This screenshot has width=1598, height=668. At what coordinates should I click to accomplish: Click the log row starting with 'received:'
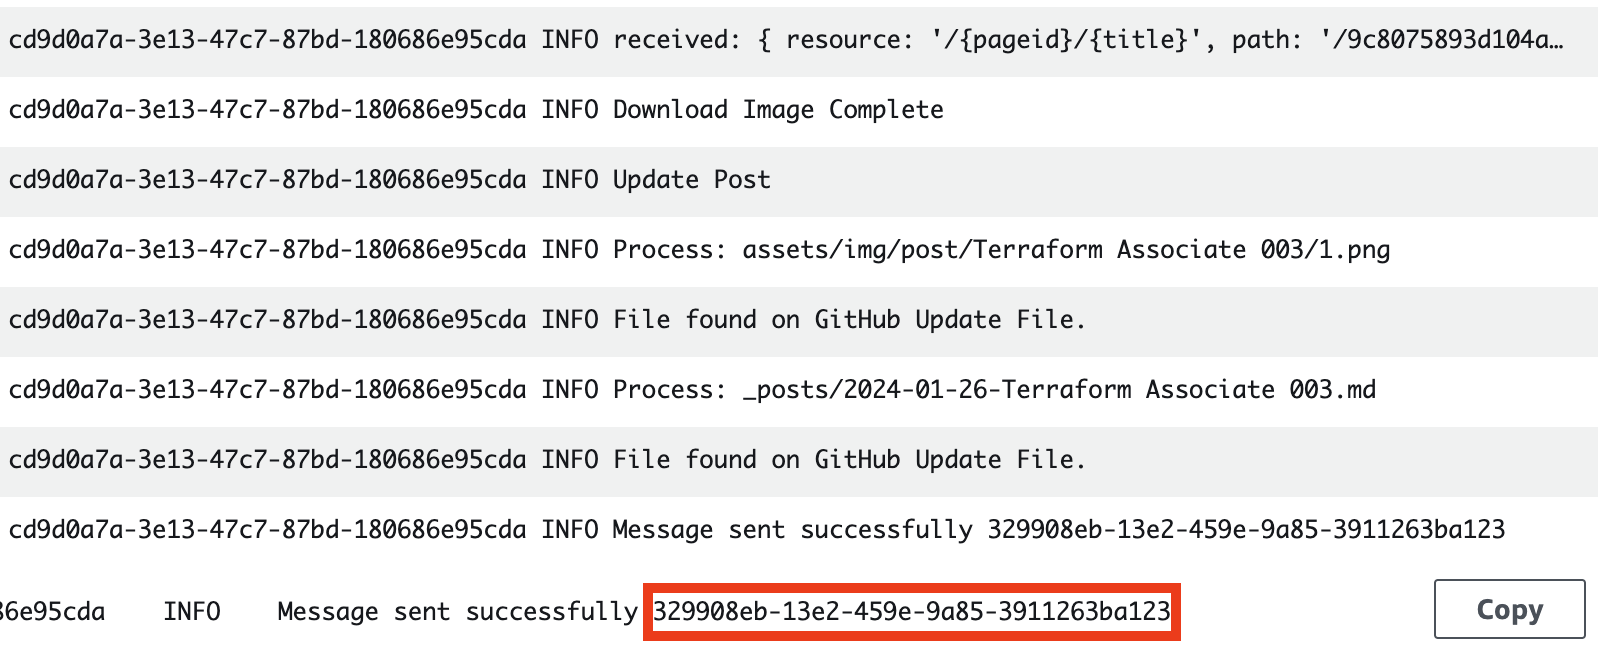[799, 40]
